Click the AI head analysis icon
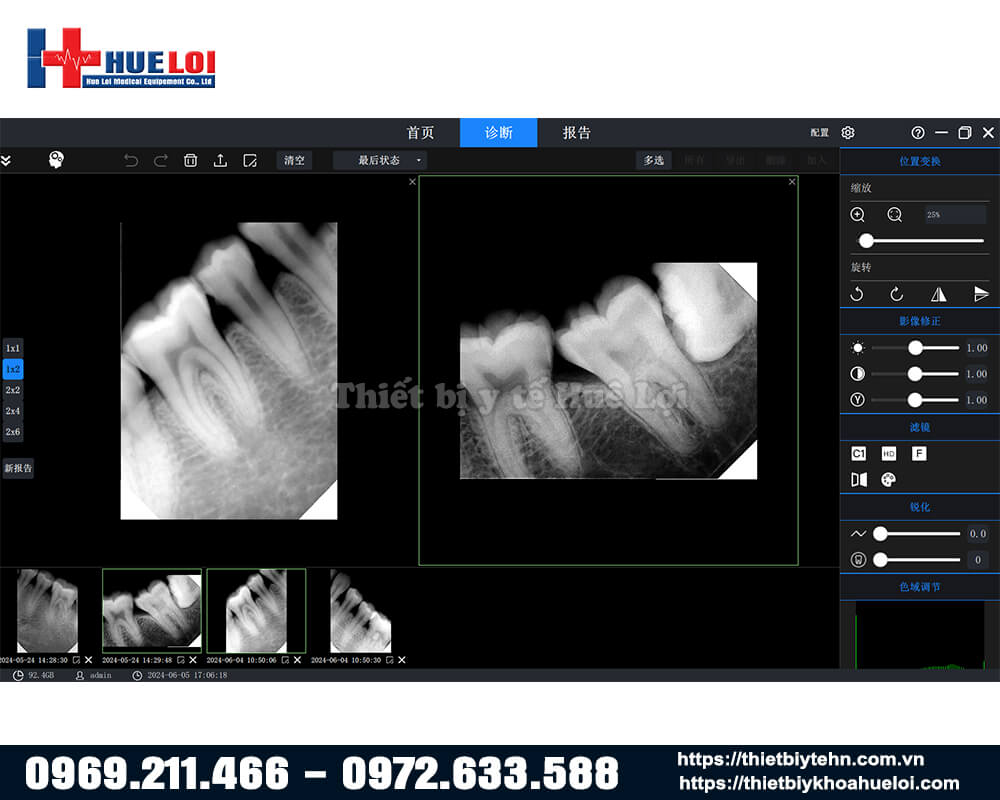Screen dimensions: 1000x800 tap(57, 160)
